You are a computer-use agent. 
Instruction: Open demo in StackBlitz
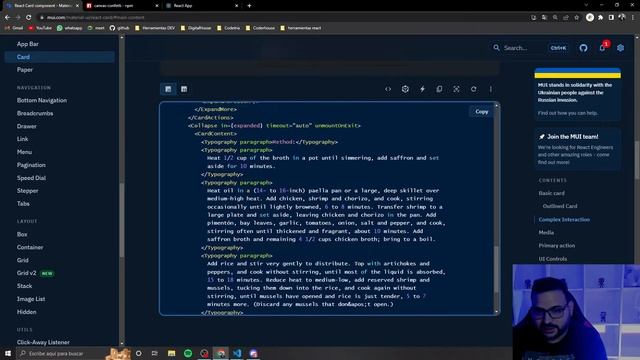coord(422,89)
